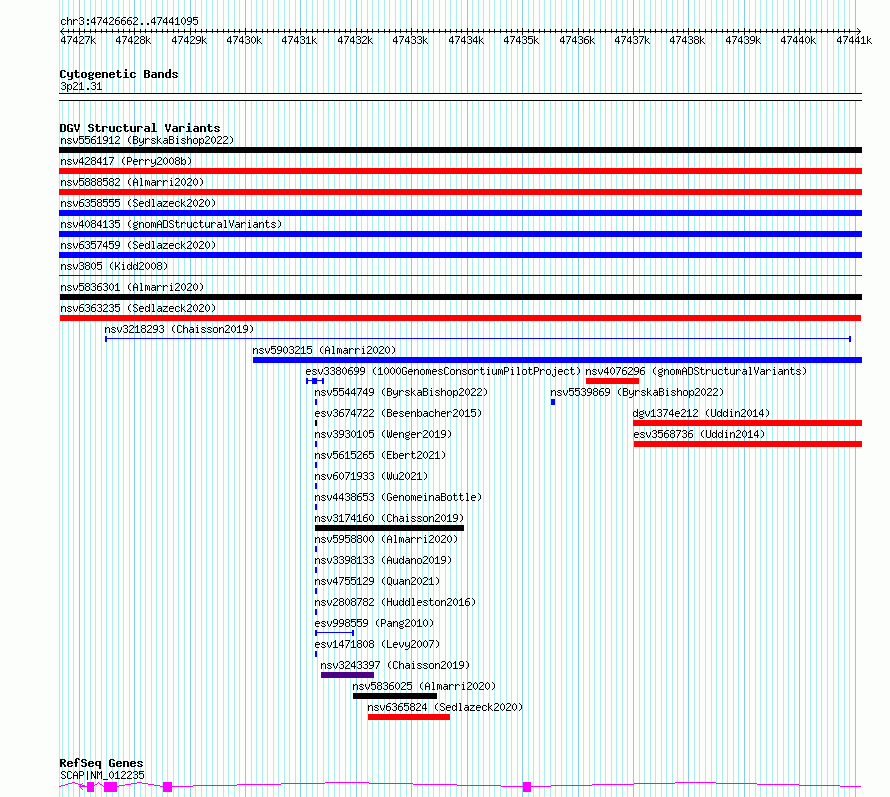The height and width of the screenshot is (797, 890).
Task: Select the esv998559 (Pang2010) thin blue span
Action: [x=334, y=633]
